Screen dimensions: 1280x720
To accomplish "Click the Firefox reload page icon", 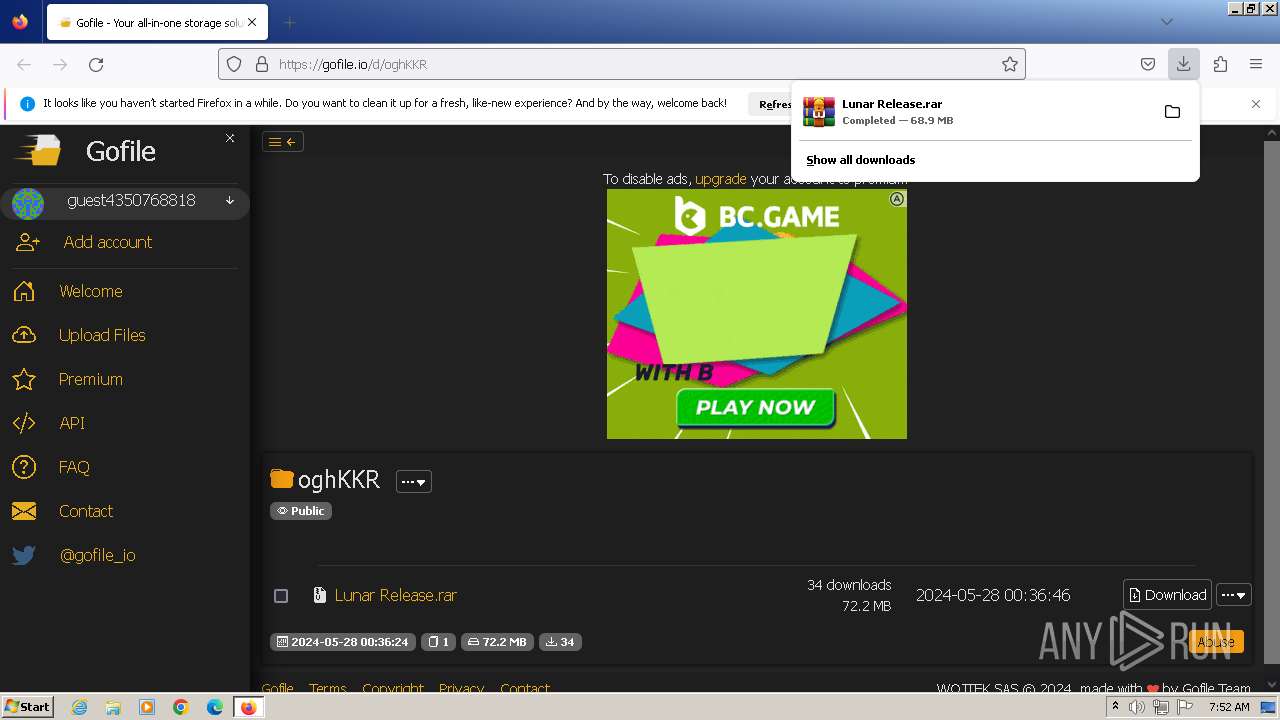I will (96, 64).
